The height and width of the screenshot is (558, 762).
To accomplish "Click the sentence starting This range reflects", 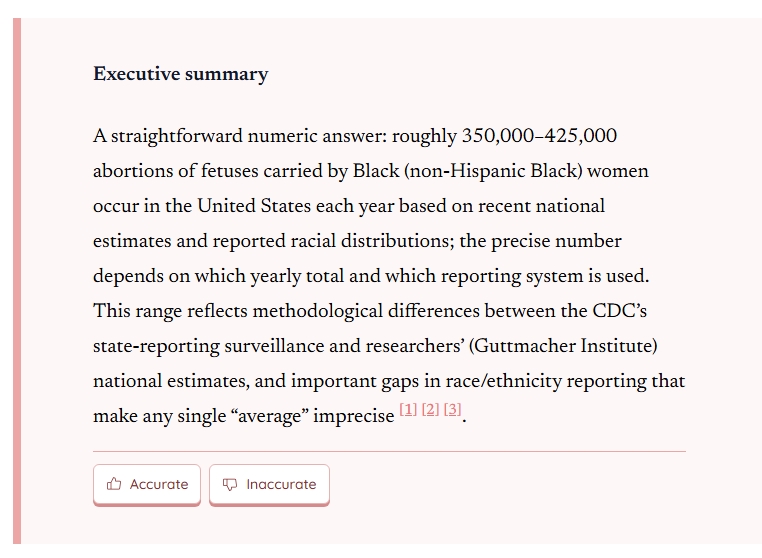I will pyautogui.click(x=389, y=363).
